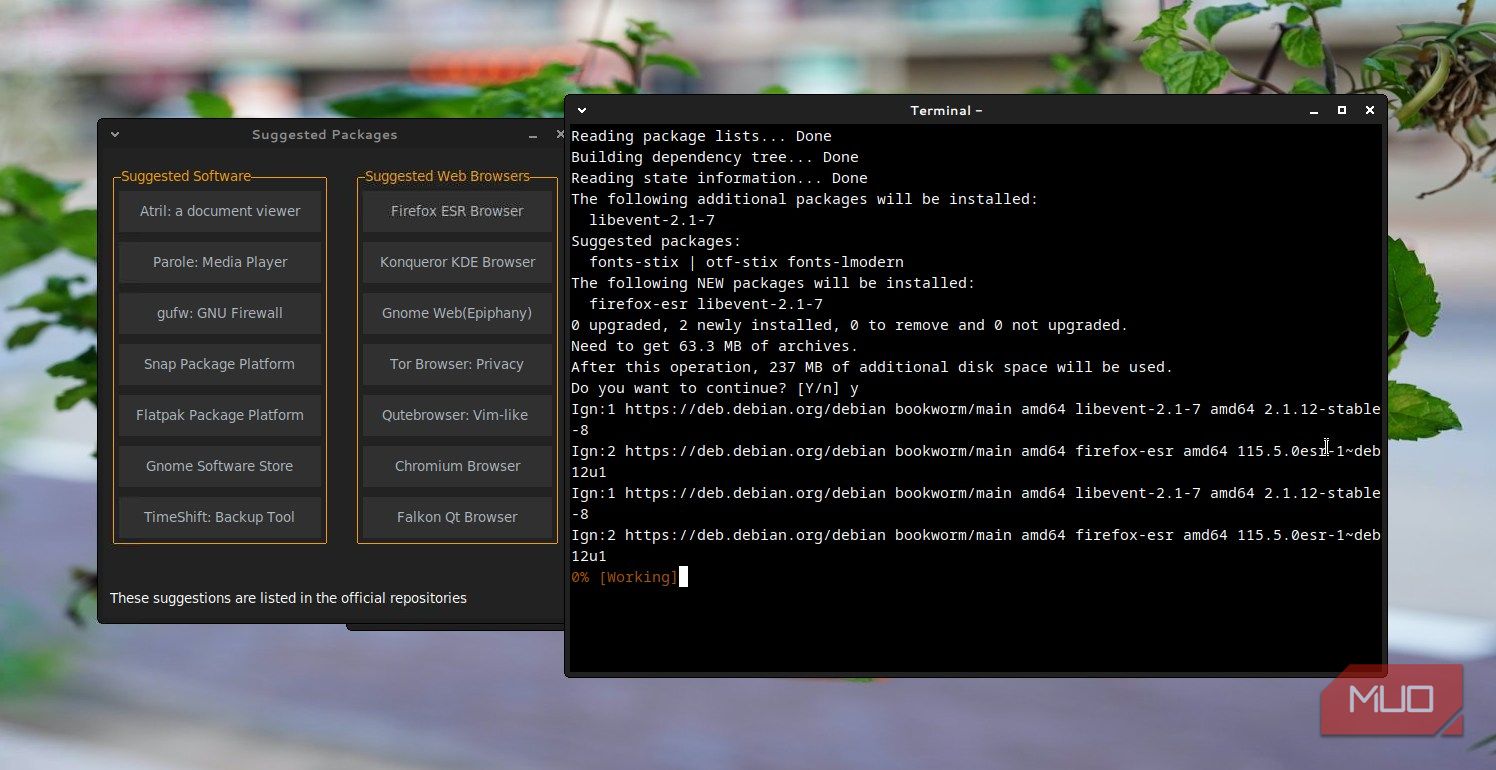This screenshot has height=770, width=1496.
Task: Open the Suggested Packages window menu chevron
Action: [x=115, y=134]
